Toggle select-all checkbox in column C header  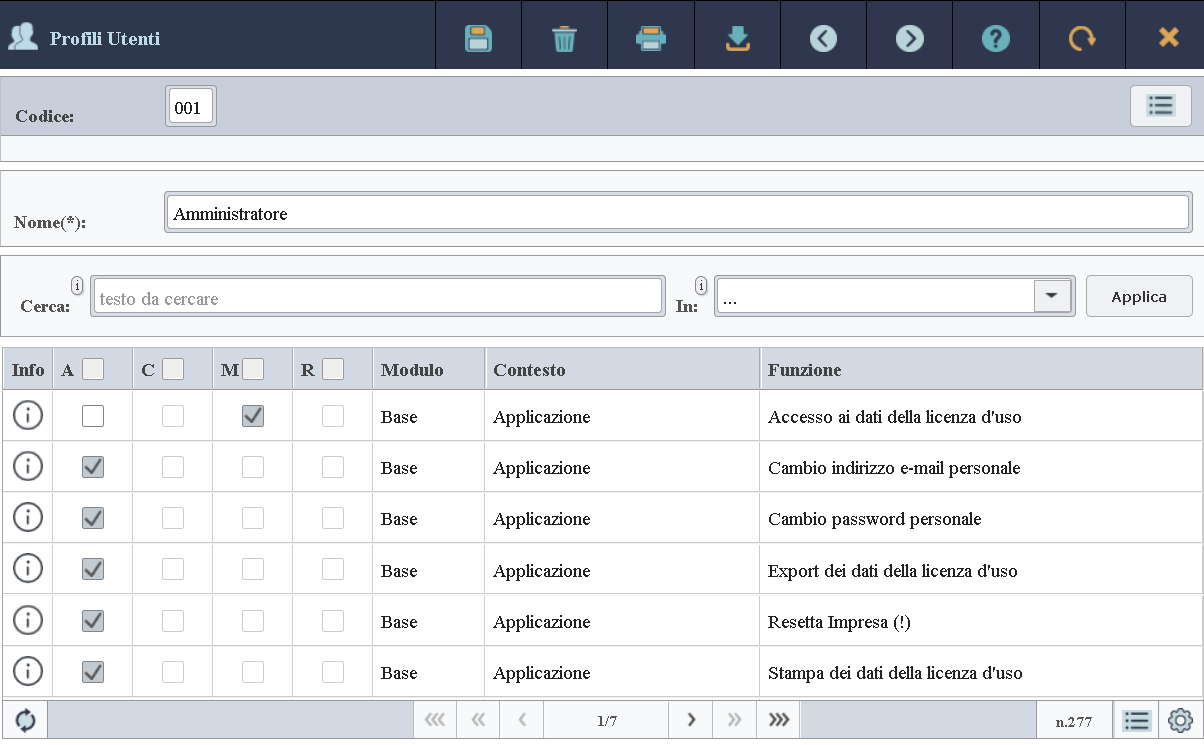click(x=173, y=370)
